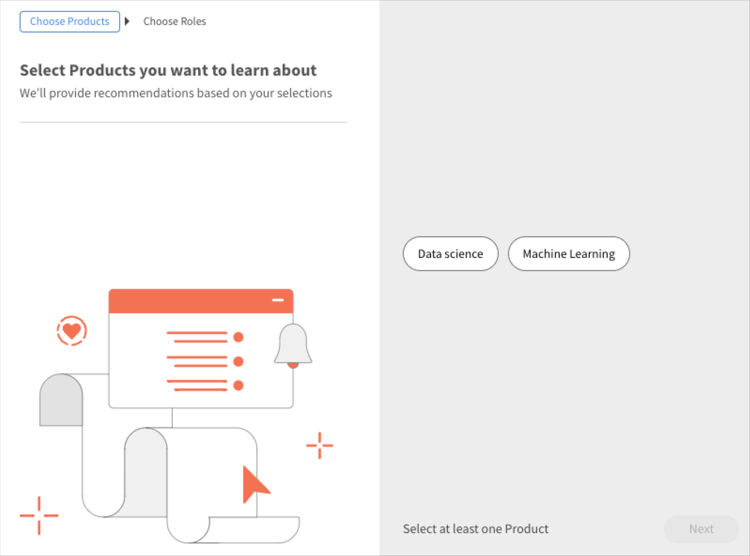Viewport: 750px width, 556px height.
Task: Click the disabled Next button
Action: click(701, 529)
